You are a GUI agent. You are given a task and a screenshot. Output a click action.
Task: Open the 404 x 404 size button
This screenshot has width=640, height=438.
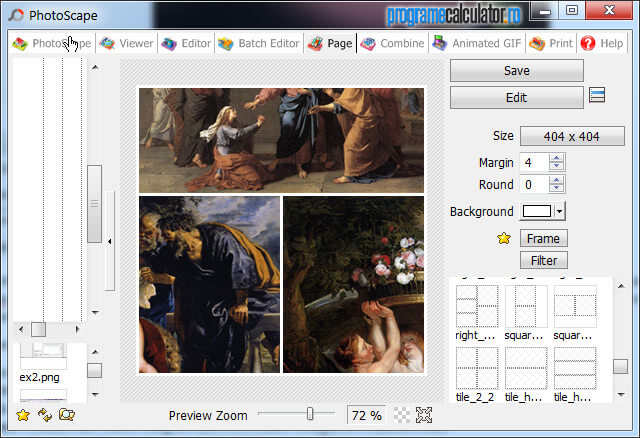click(572, 136)
